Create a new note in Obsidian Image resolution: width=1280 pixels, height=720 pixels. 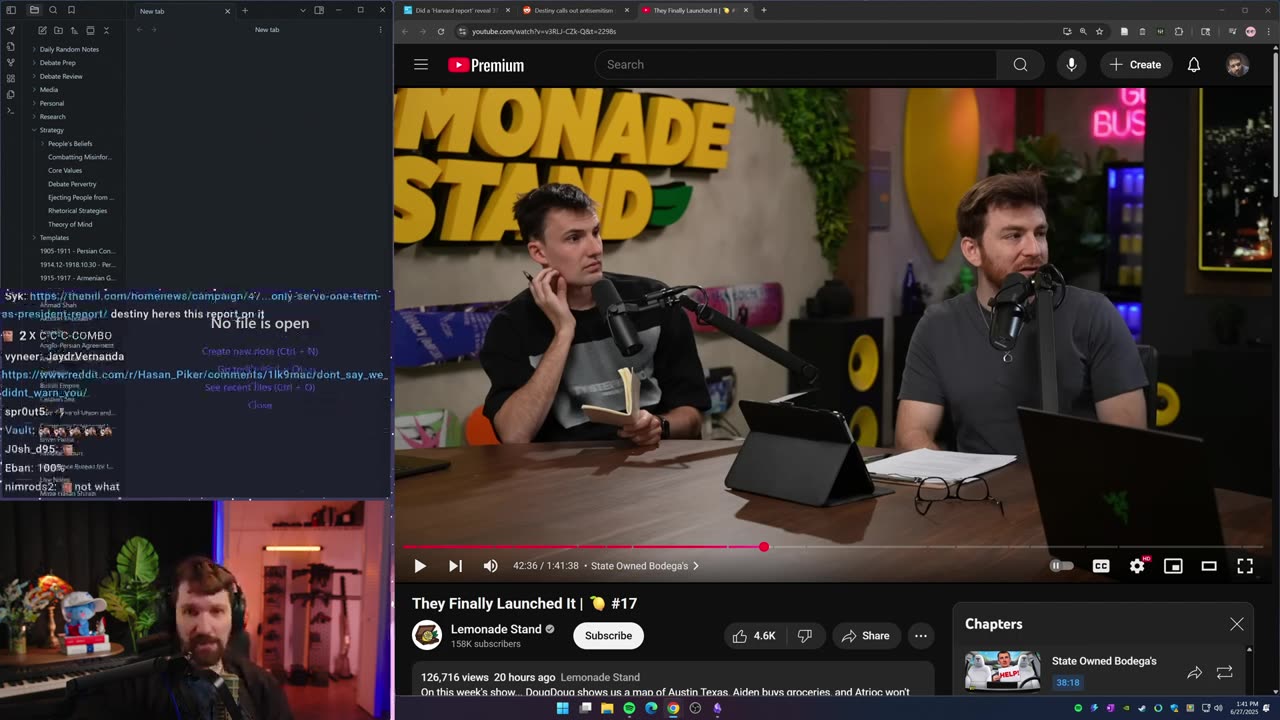point(42,30)
